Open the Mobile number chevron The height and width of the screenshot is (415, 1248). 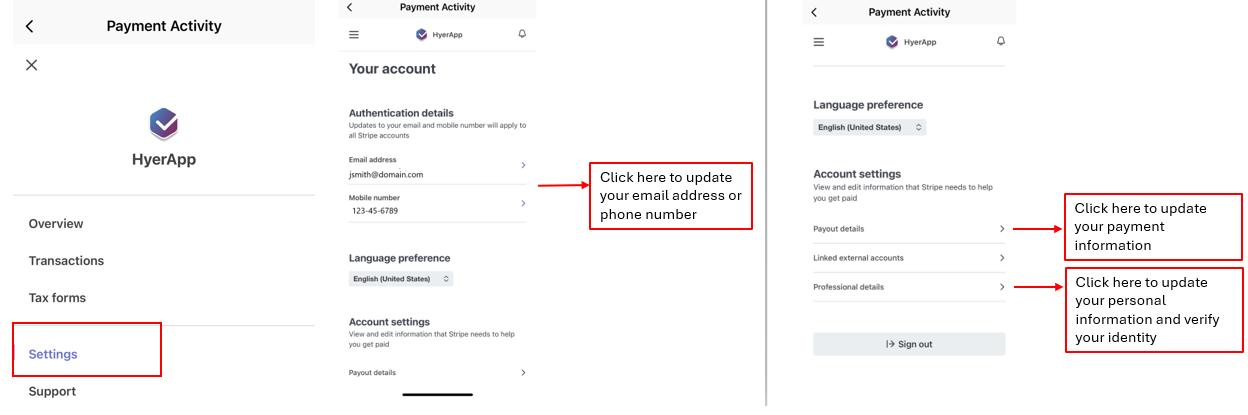point(523,204)
